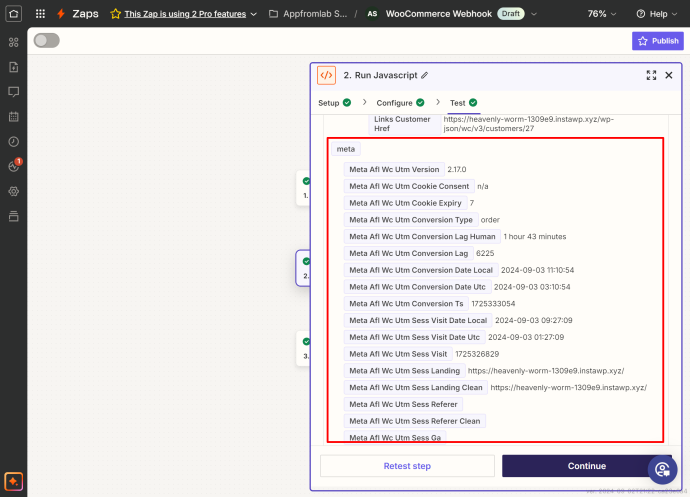Viewport: 690px width, 497px height.
Task: Click 'Meta Afl Wc Utm Conversion Type' label
Action: (x=411, y=220)
